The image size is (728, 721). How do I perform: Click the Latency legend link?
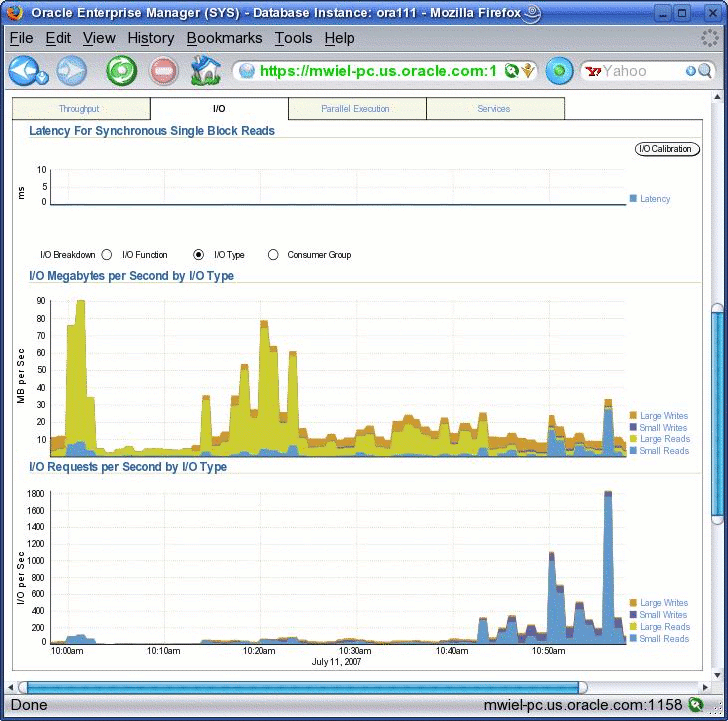[x=655, y=199]
